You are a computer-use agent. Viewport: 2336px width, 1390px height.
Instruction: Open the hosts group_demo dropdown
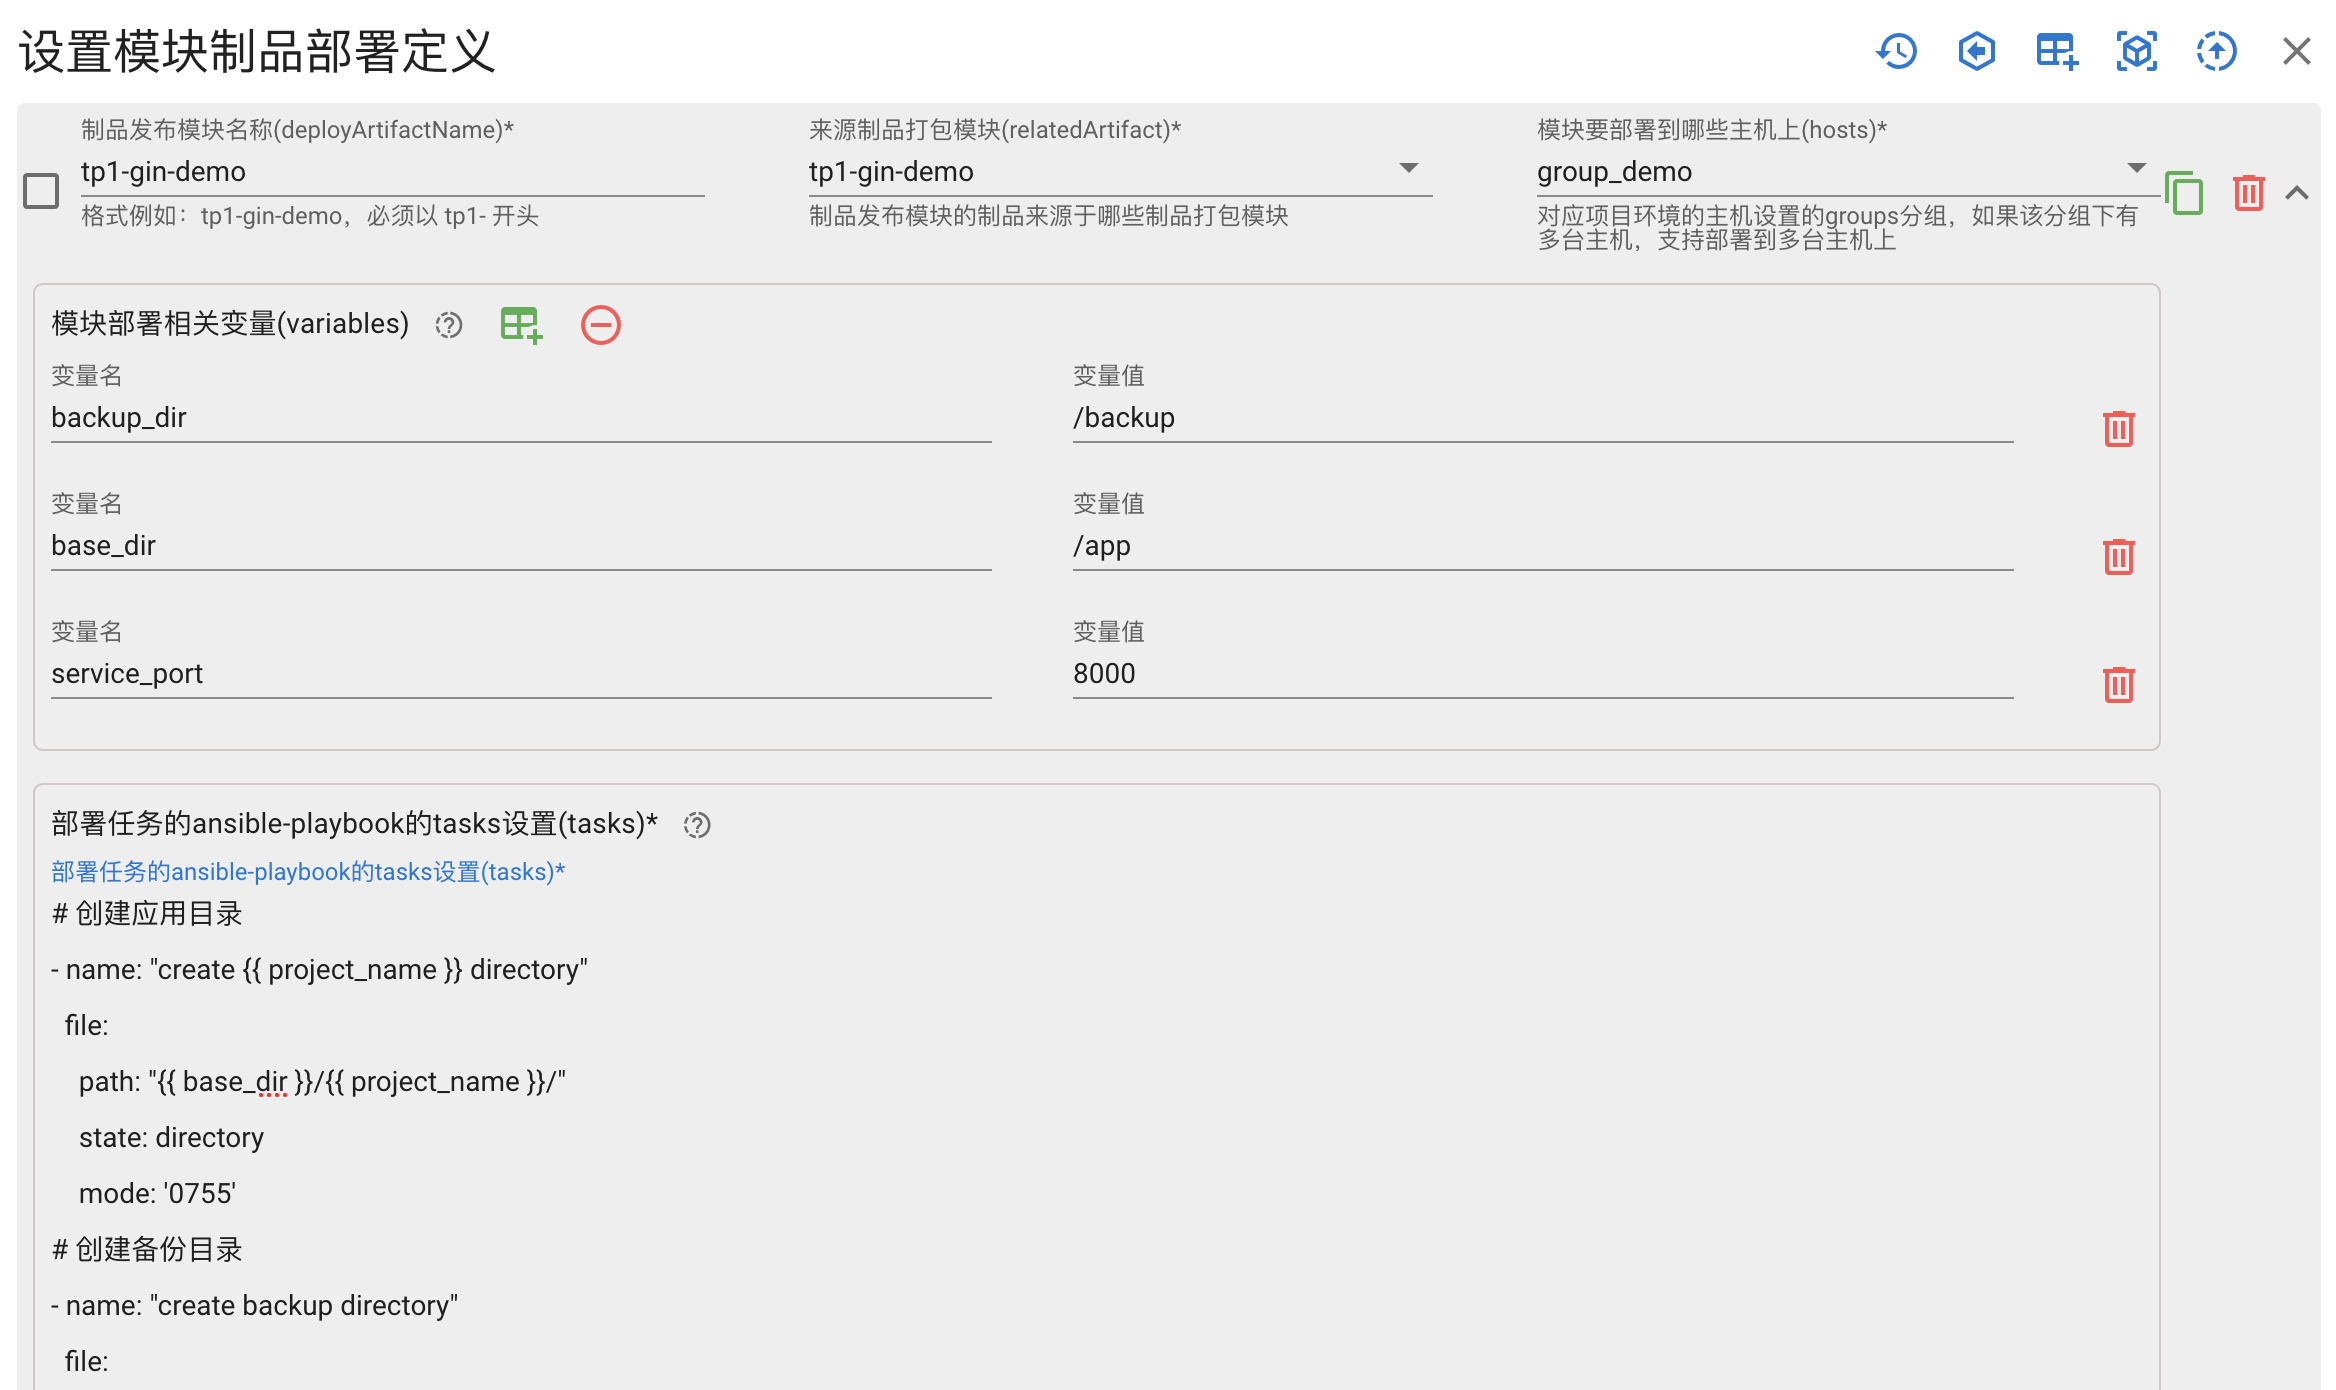pos(2138,168)
